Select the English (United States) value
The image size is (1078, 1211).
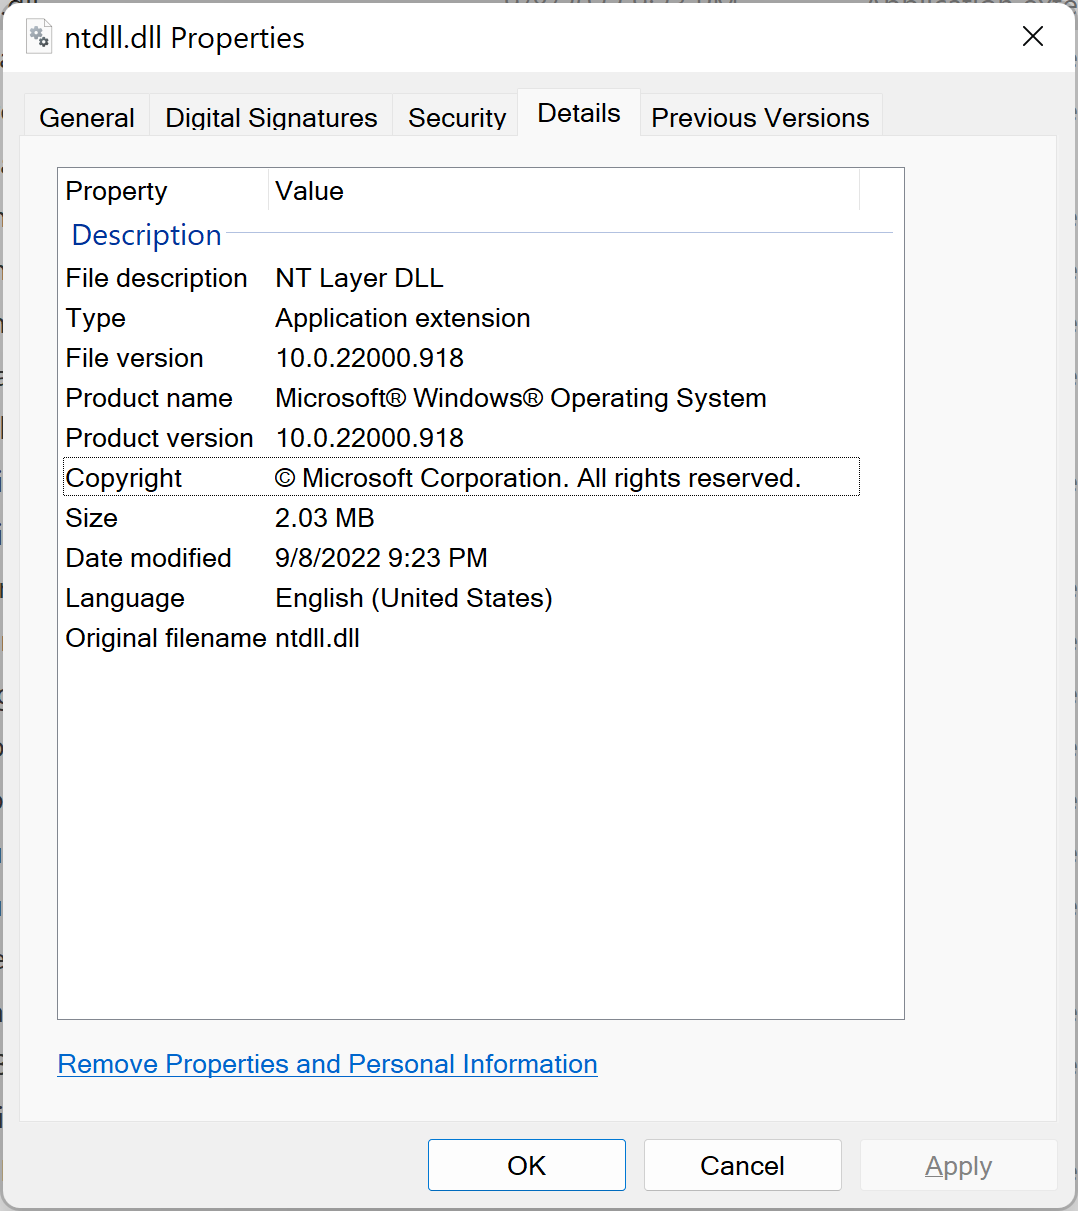click(414, 598)
